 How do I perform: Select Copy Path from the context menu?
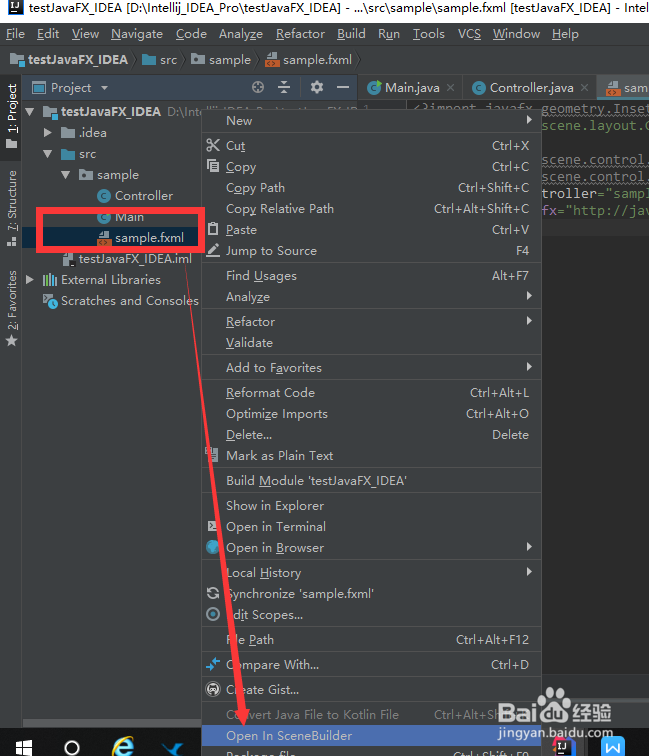pyautogui.click(x=371, y=188)
